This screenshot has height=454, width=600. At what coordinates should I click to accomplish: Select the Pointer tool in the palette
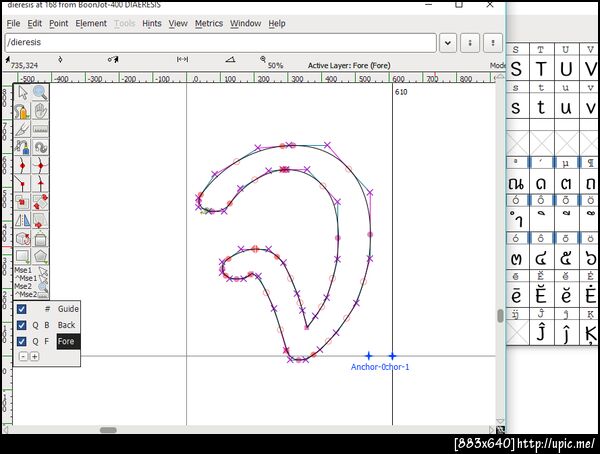22,93
